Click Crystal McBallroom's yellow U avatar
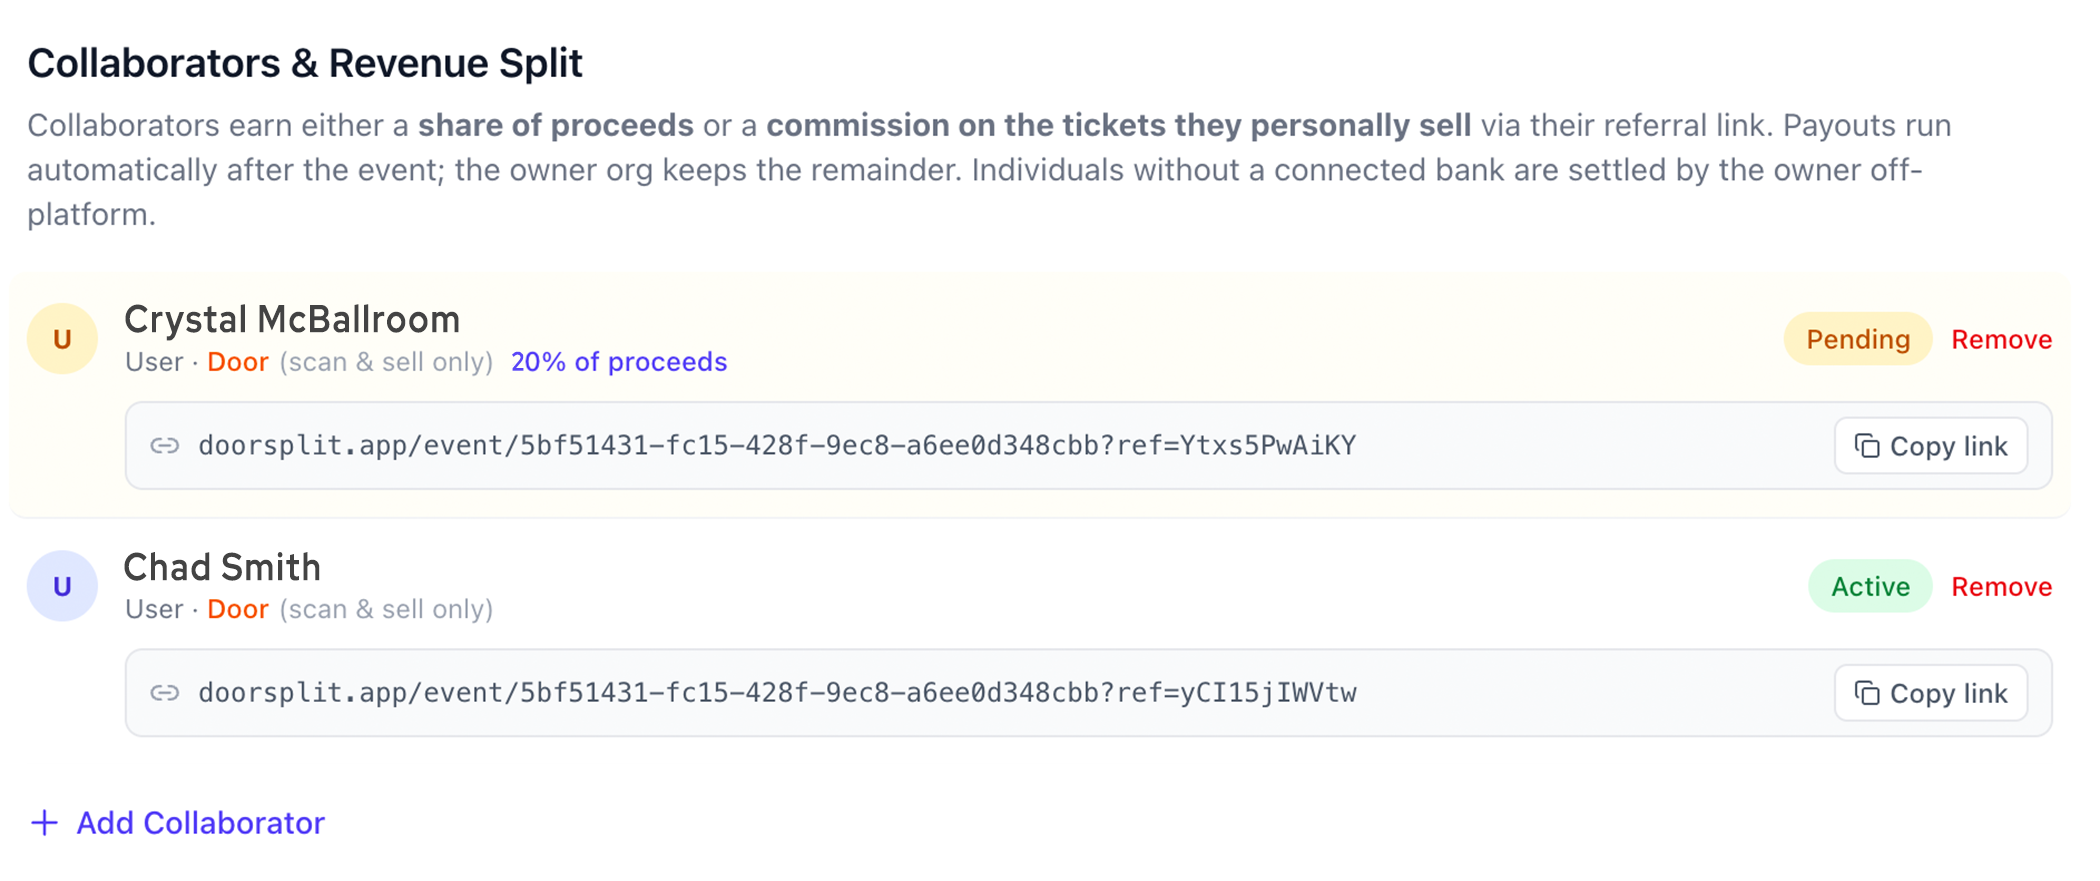The height and width of the screenshot is (881, 2100). point(62,339)
